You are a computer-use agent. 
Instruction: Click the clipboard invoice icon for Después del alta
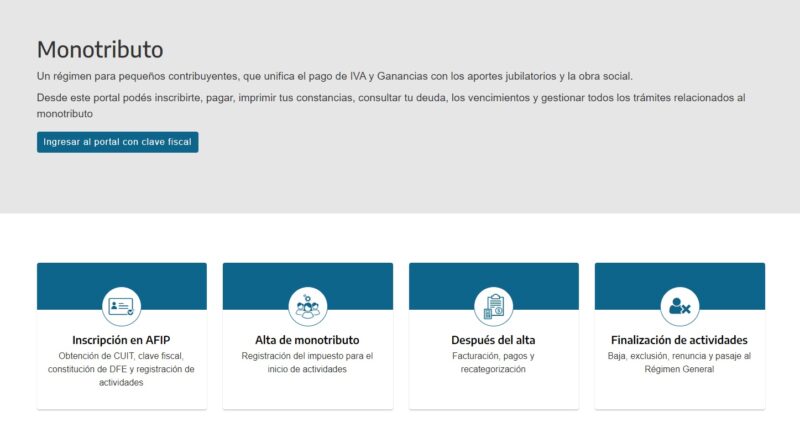493,307
